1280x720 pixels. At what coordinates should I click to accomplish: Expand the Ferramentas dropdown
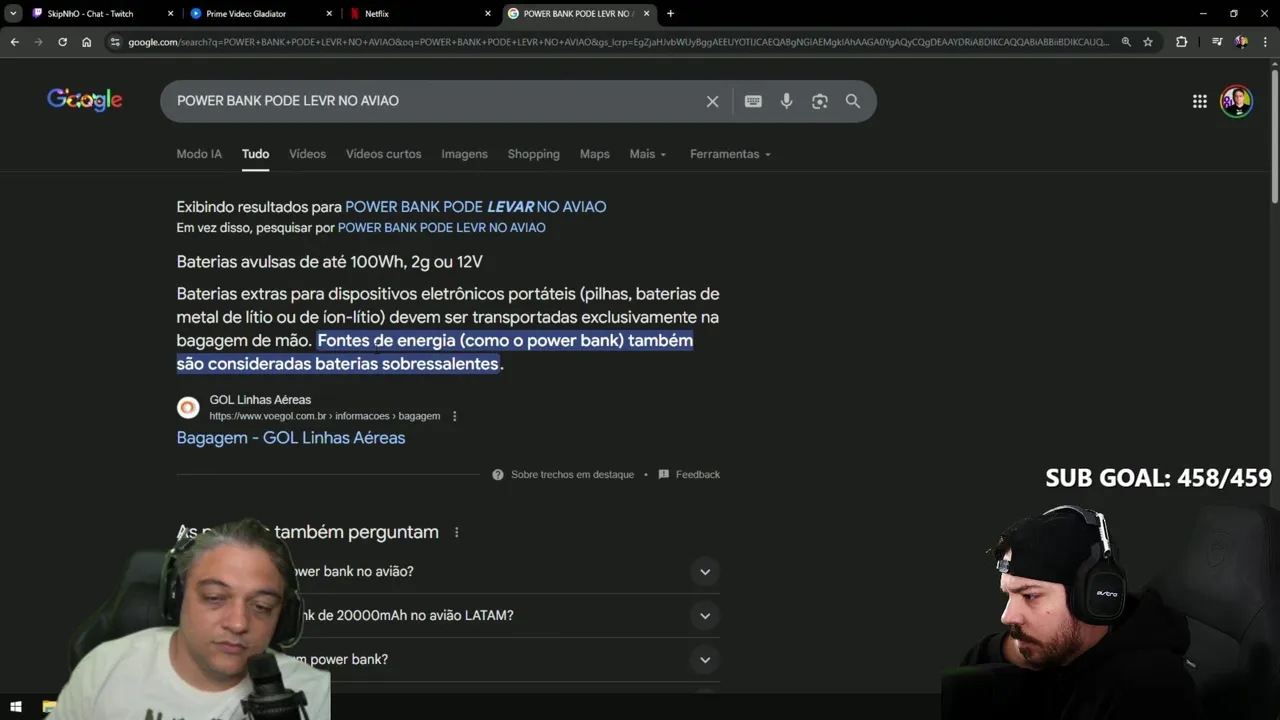(x=730, y=154)
